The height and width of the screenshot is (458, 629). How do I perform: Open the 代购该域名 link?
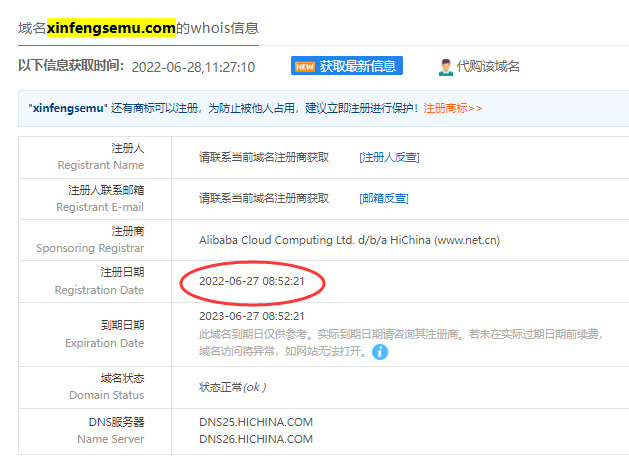[x=488, y=67]
